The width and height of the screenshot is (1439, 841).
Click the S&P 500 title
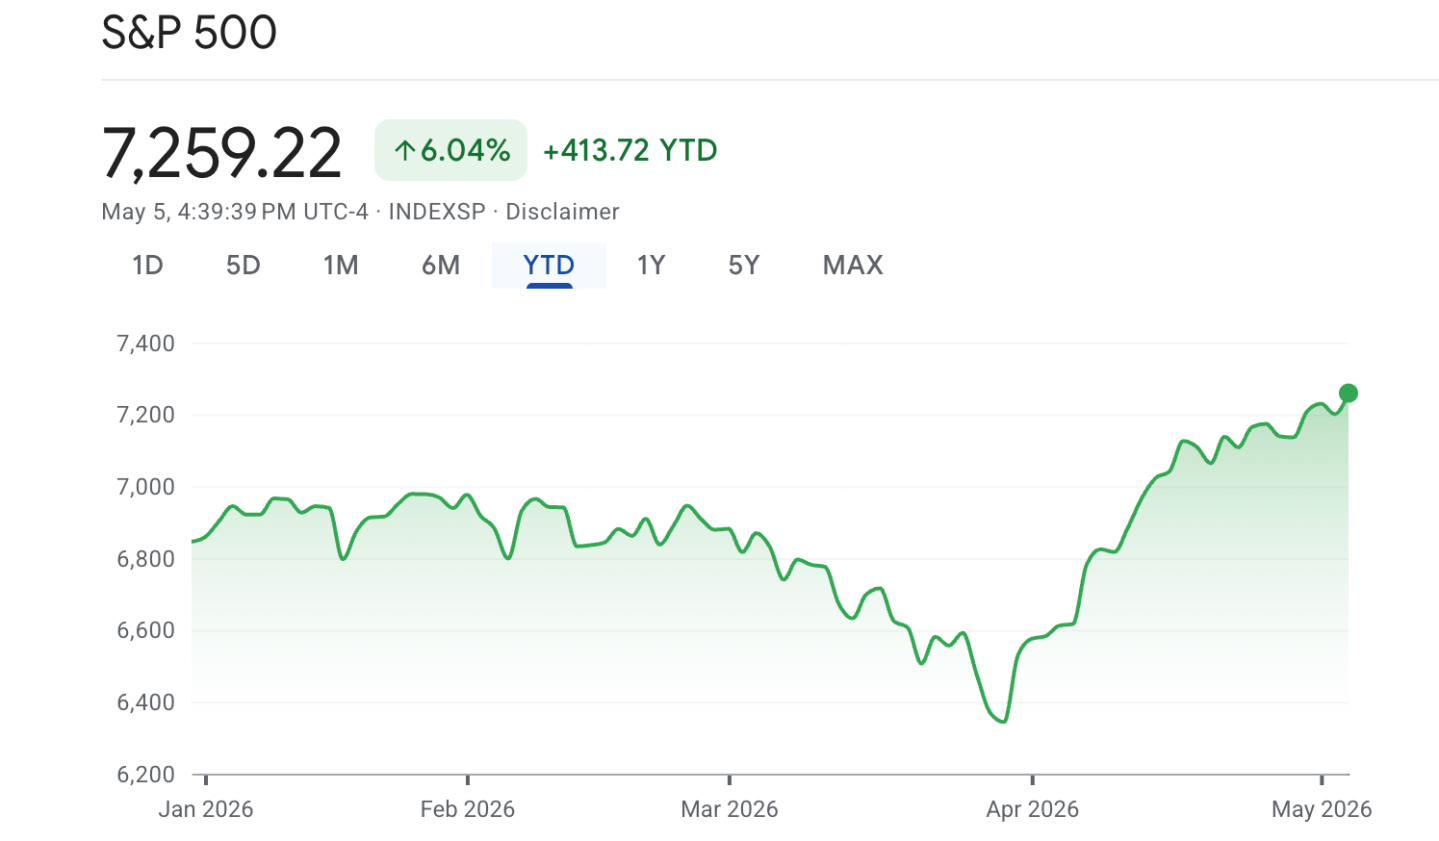pyautogui.click(x=189, y=32)
